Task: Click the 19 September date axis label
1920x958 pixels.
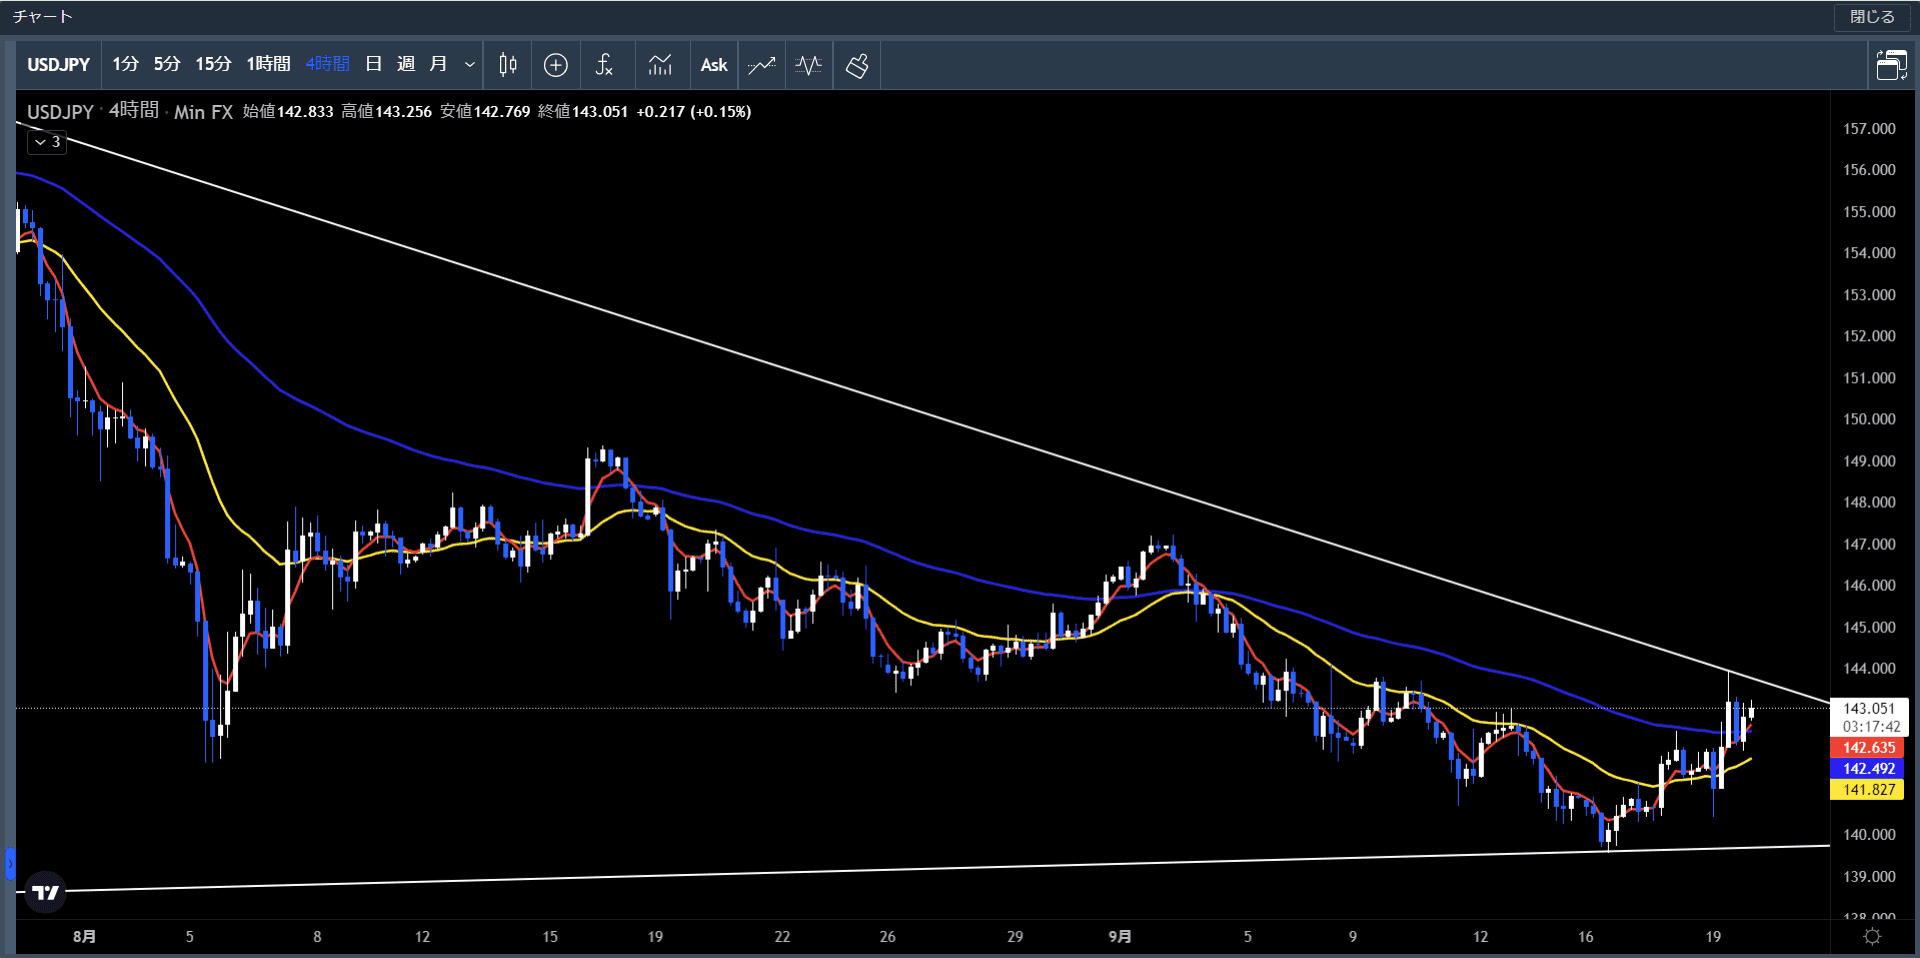Action: 1713,937
